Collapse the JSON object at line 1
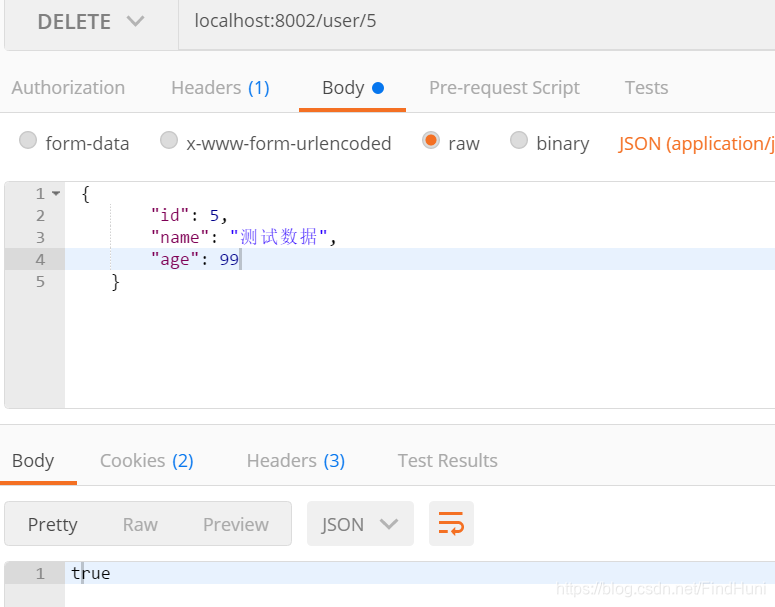The image size is (775, 607). 56,193
